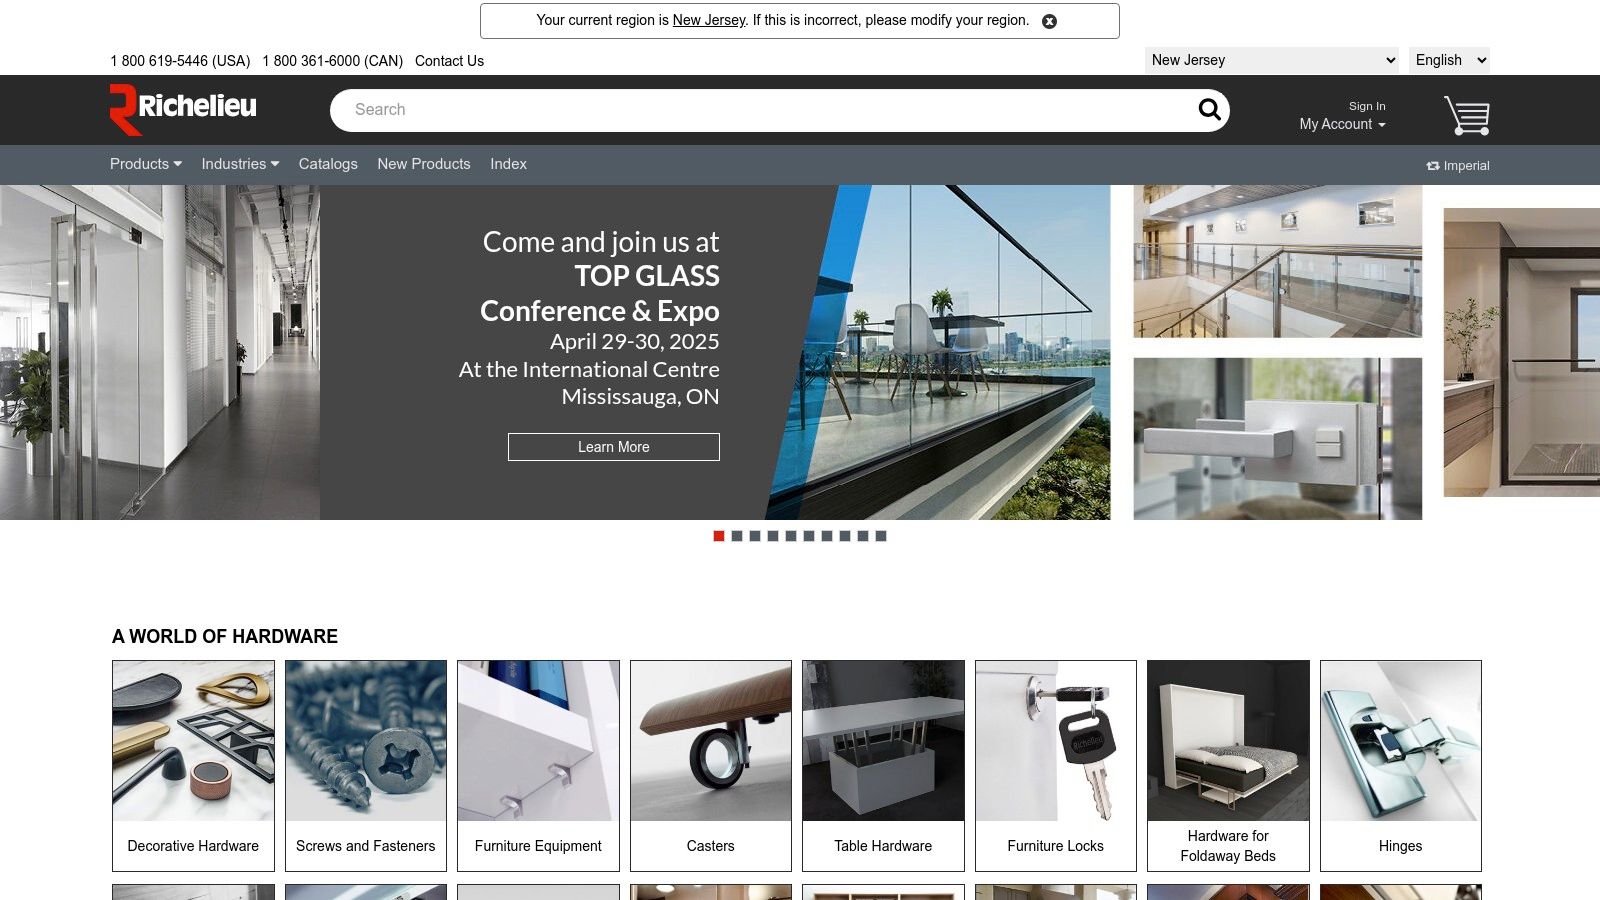Viewport: 1600px width, 900px height.
Task: Click the door handle lock image
Action: click(x=1278, y=439)
